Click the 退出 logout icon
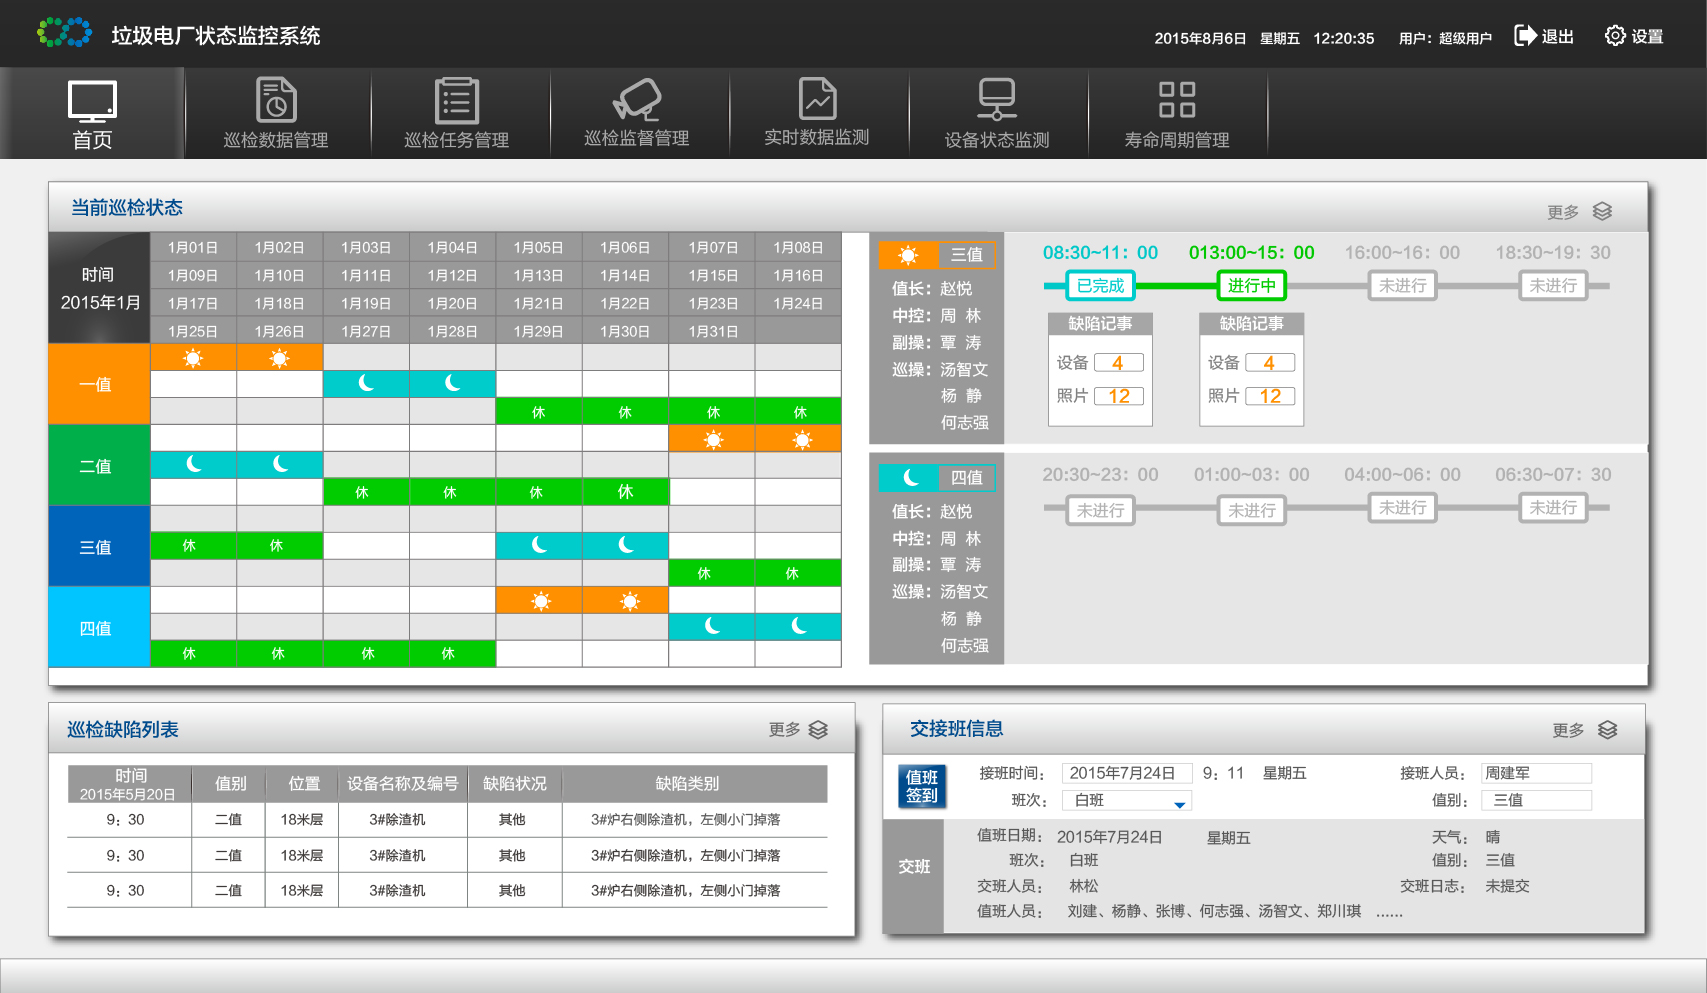 (1526, 36)
